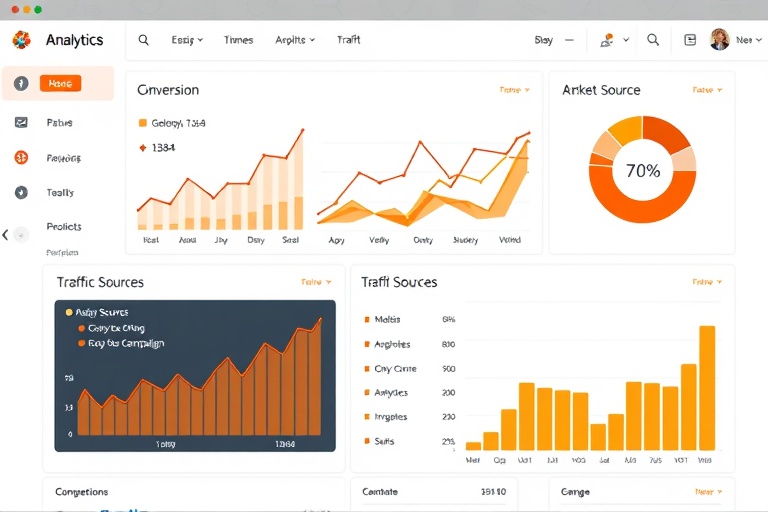Select the Traft menu item
This screenshot has height=512, width=768.
348,40
